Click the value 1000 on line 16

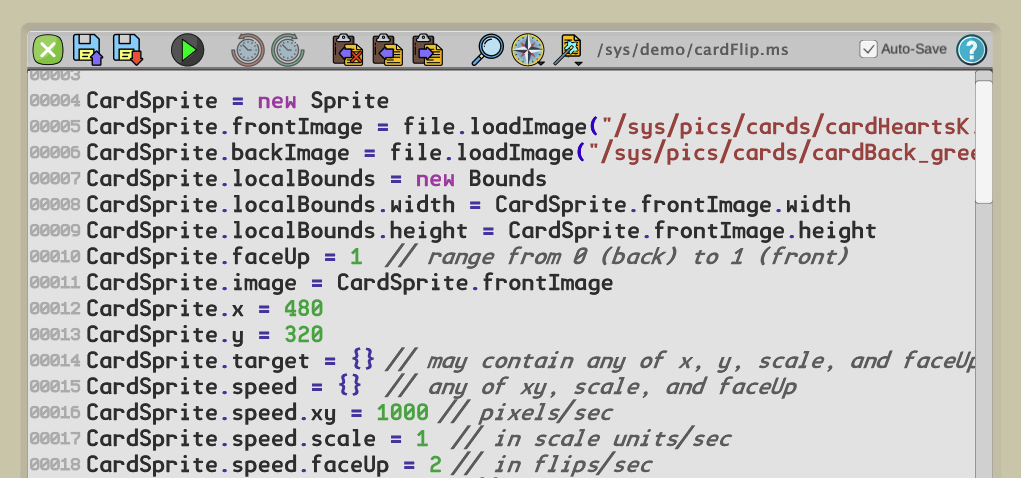[x=402, y=413]
